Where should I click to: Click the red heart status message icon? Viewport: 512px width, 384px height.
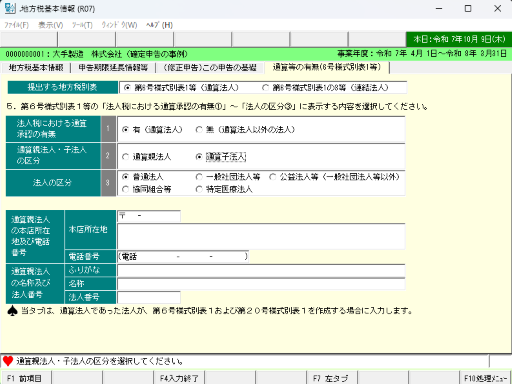tap(8, 361)
